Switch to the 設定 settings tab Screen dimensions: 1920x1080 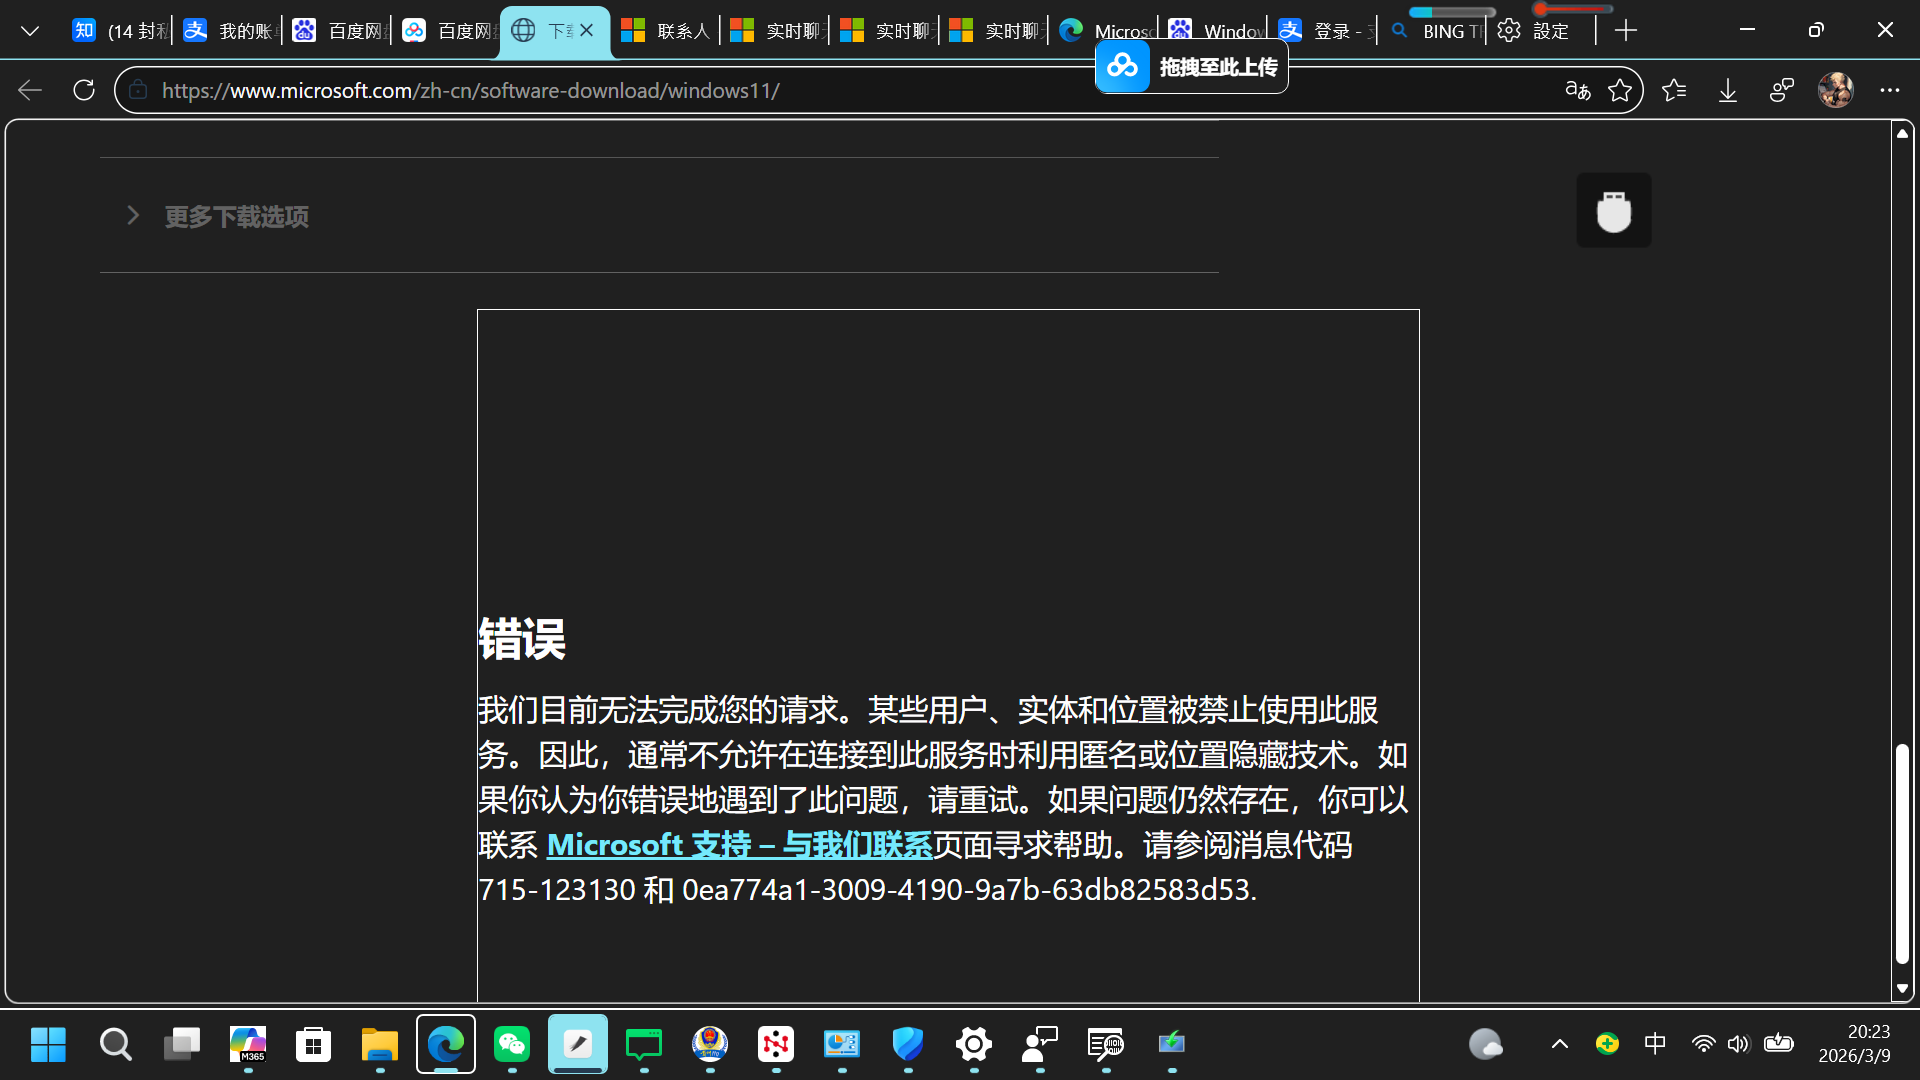click(x=1540, y=31)
